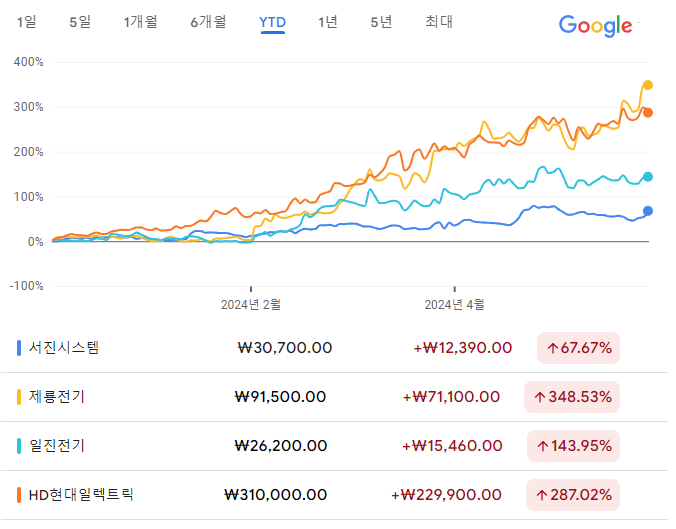The image size is (676, 529).
Task: Click the orange color bar beside HD현대일렉트릭
Action: 19,495
